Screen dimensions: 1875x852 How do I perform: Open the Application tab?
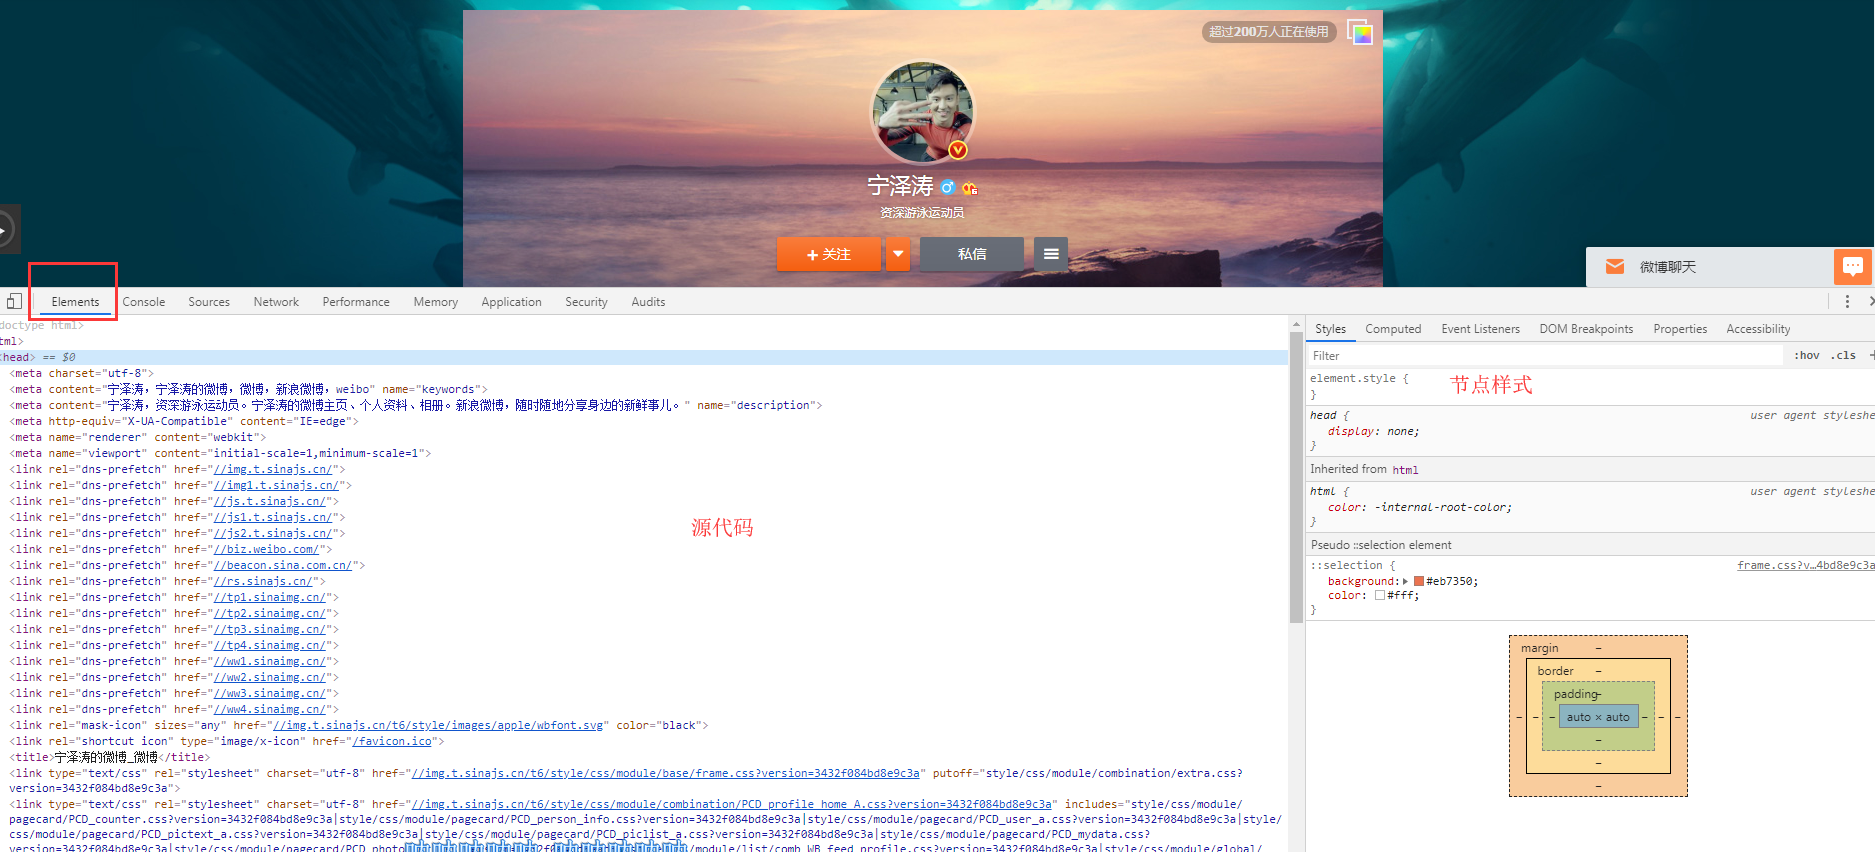click(x=511, y=302)
